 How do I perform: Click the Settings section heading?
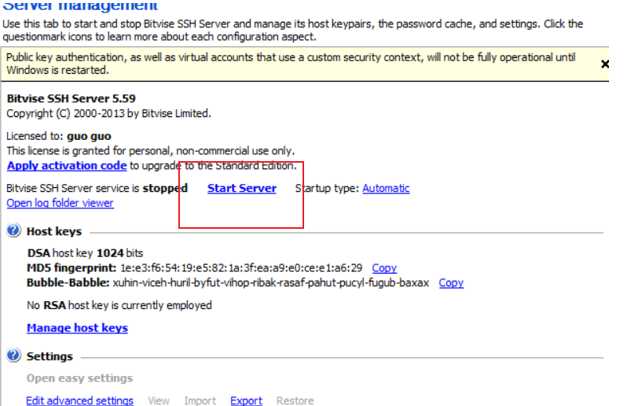(50, 356)
